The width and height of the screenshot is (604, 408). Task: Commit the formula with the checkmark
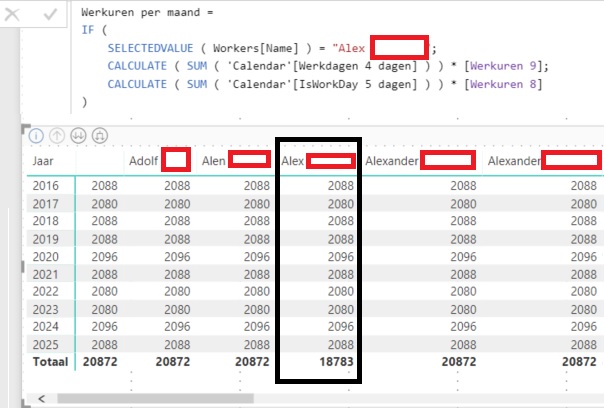pos(50,15)
